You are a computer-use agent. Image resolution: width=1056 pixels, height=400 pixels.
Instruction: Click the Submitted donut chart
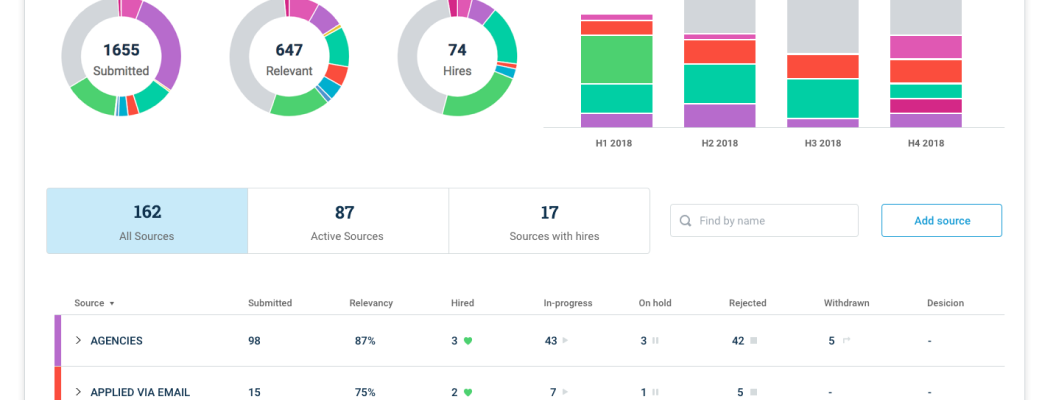(121, 58)
